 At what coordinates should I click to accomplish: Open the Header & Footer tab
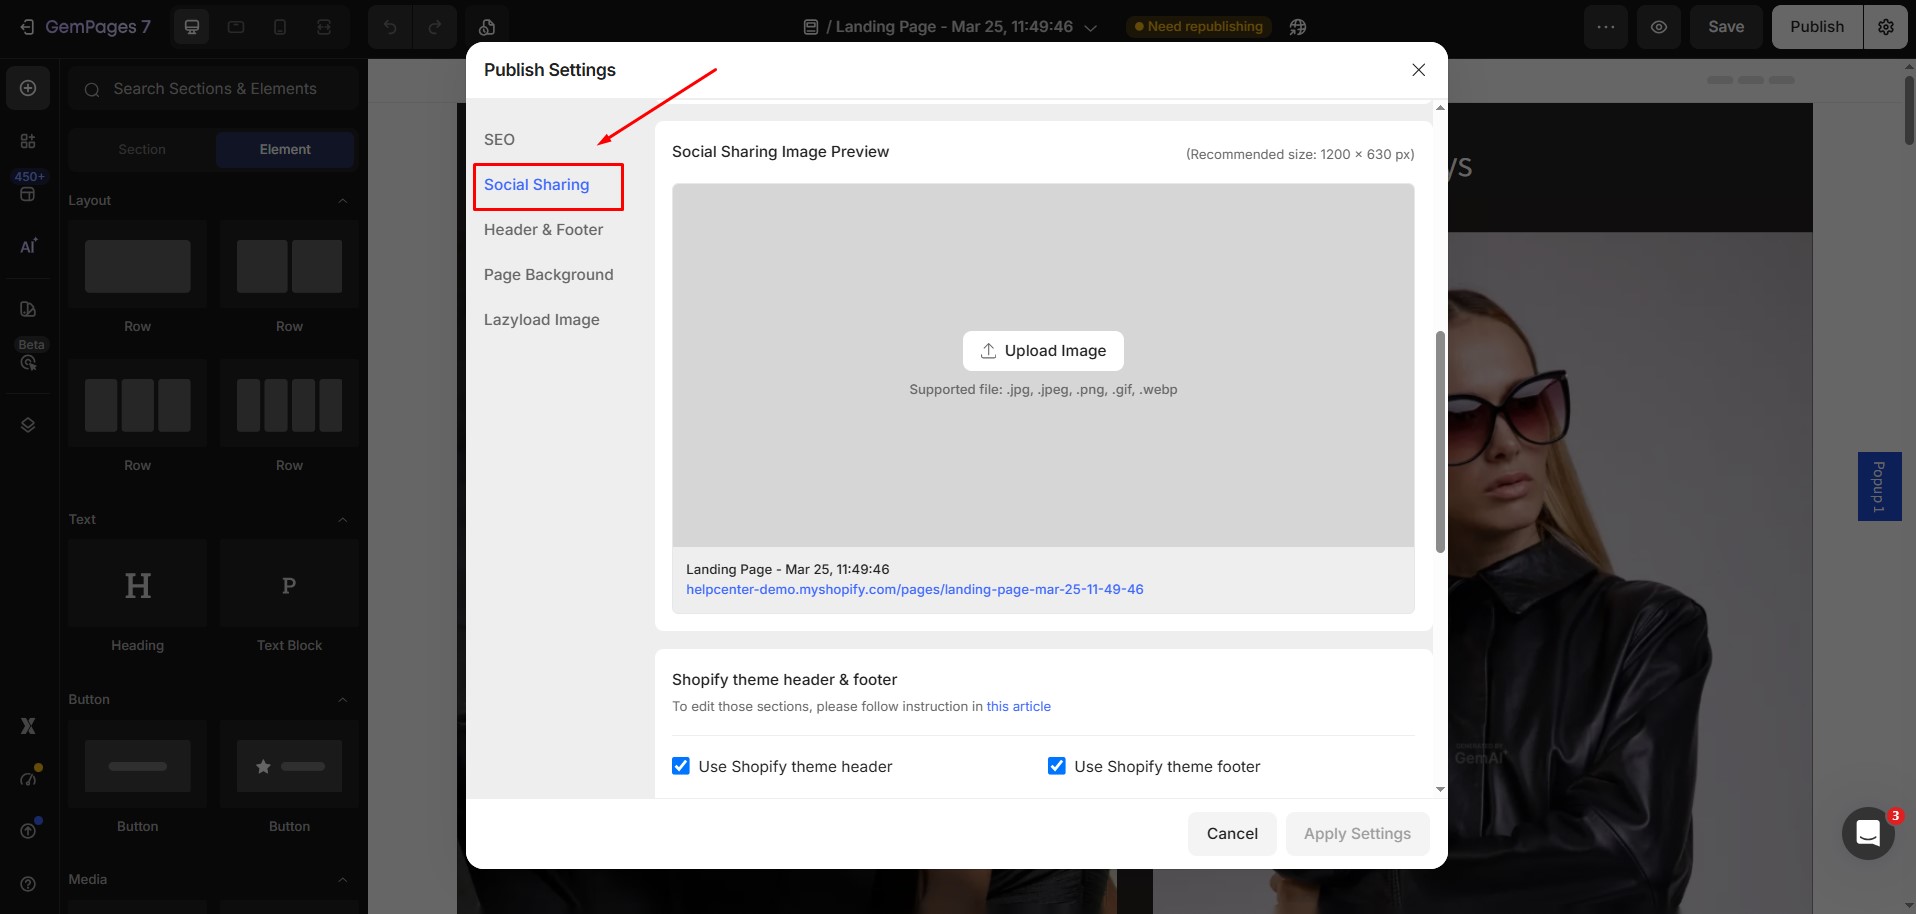pos(543,230)
